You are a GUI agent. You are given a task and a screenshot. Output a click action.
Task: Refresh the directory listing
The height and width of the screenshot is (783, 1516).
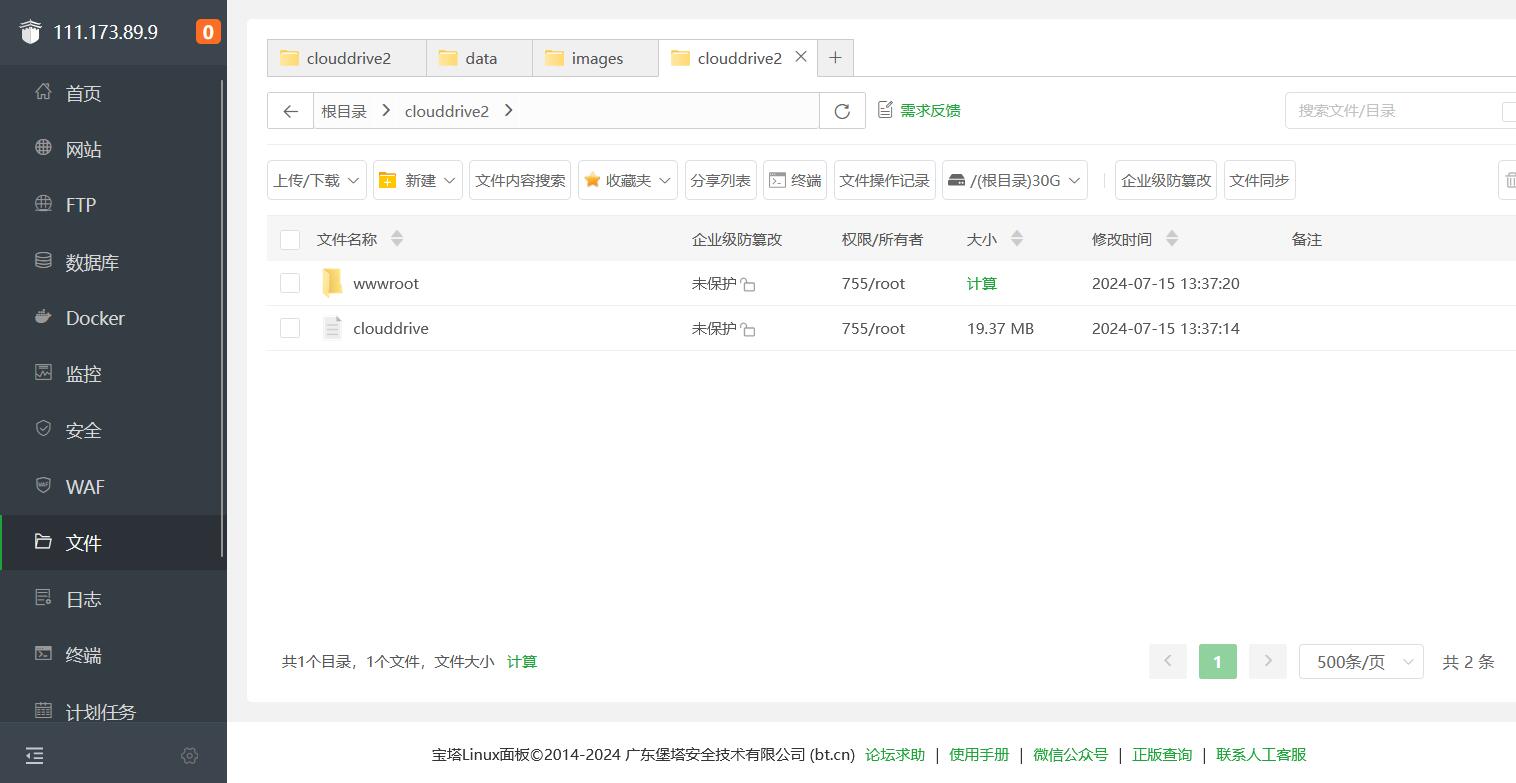point(842,111)
